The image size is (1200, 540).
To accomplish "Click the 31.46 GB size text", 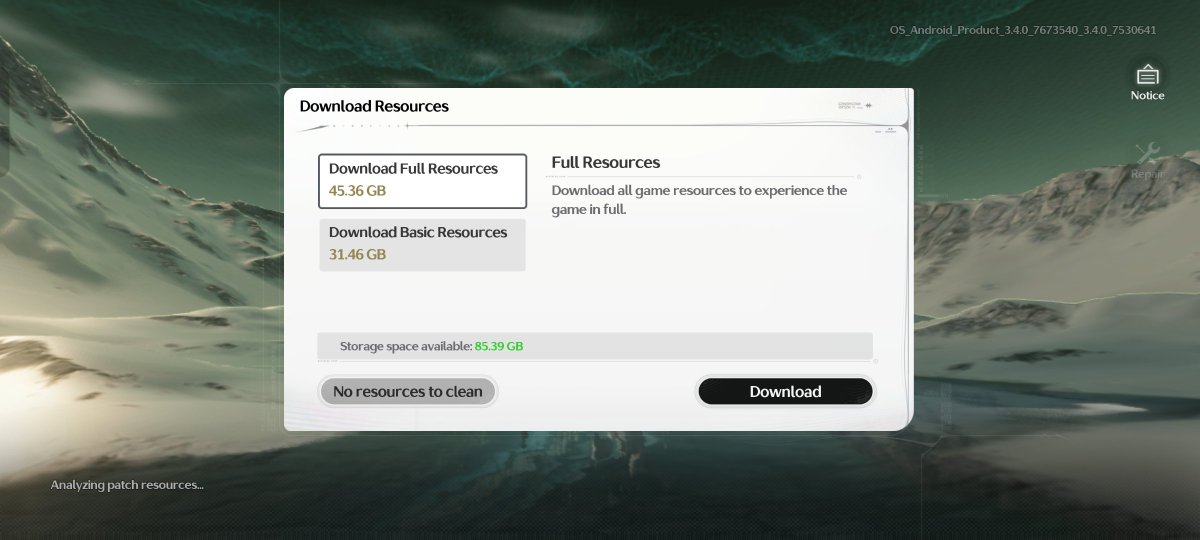I will (x=357, y=254).
